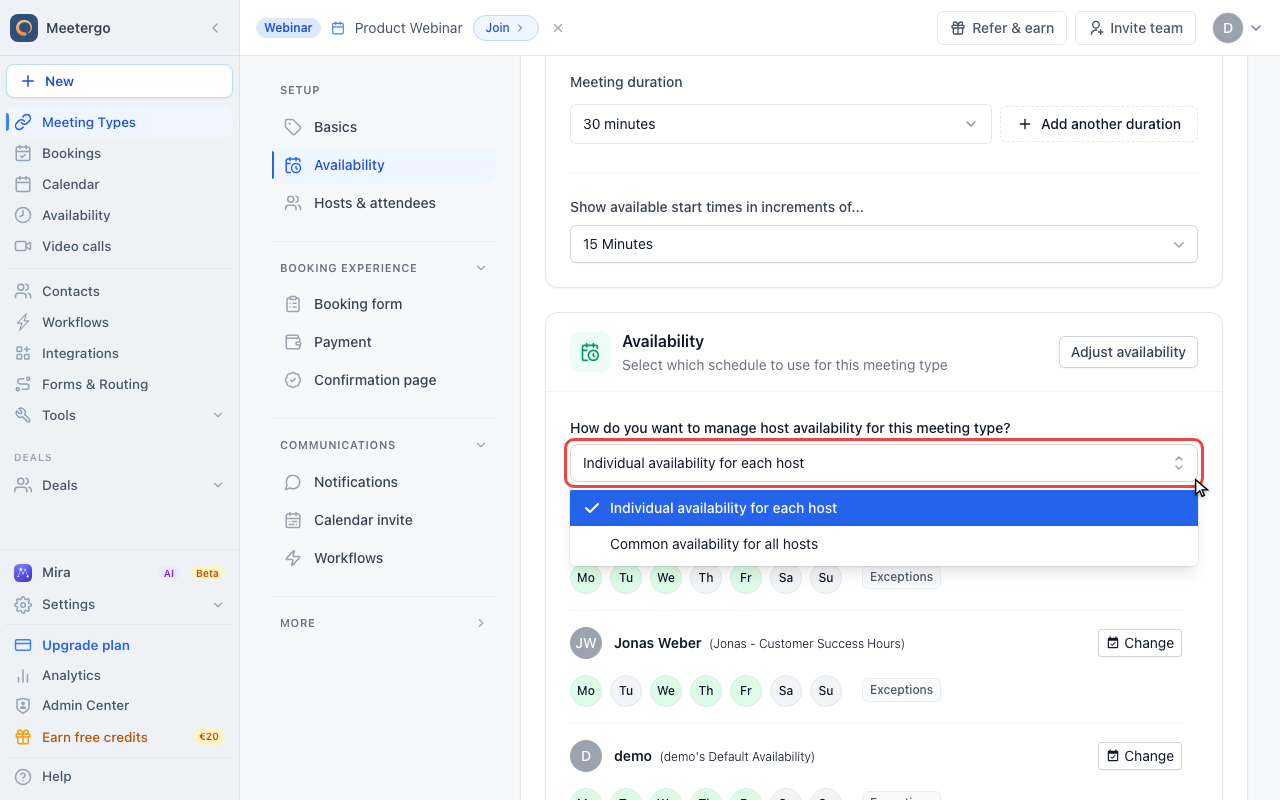Open Video calls camera icon
1280x800 pixels.
pos(23,246)
